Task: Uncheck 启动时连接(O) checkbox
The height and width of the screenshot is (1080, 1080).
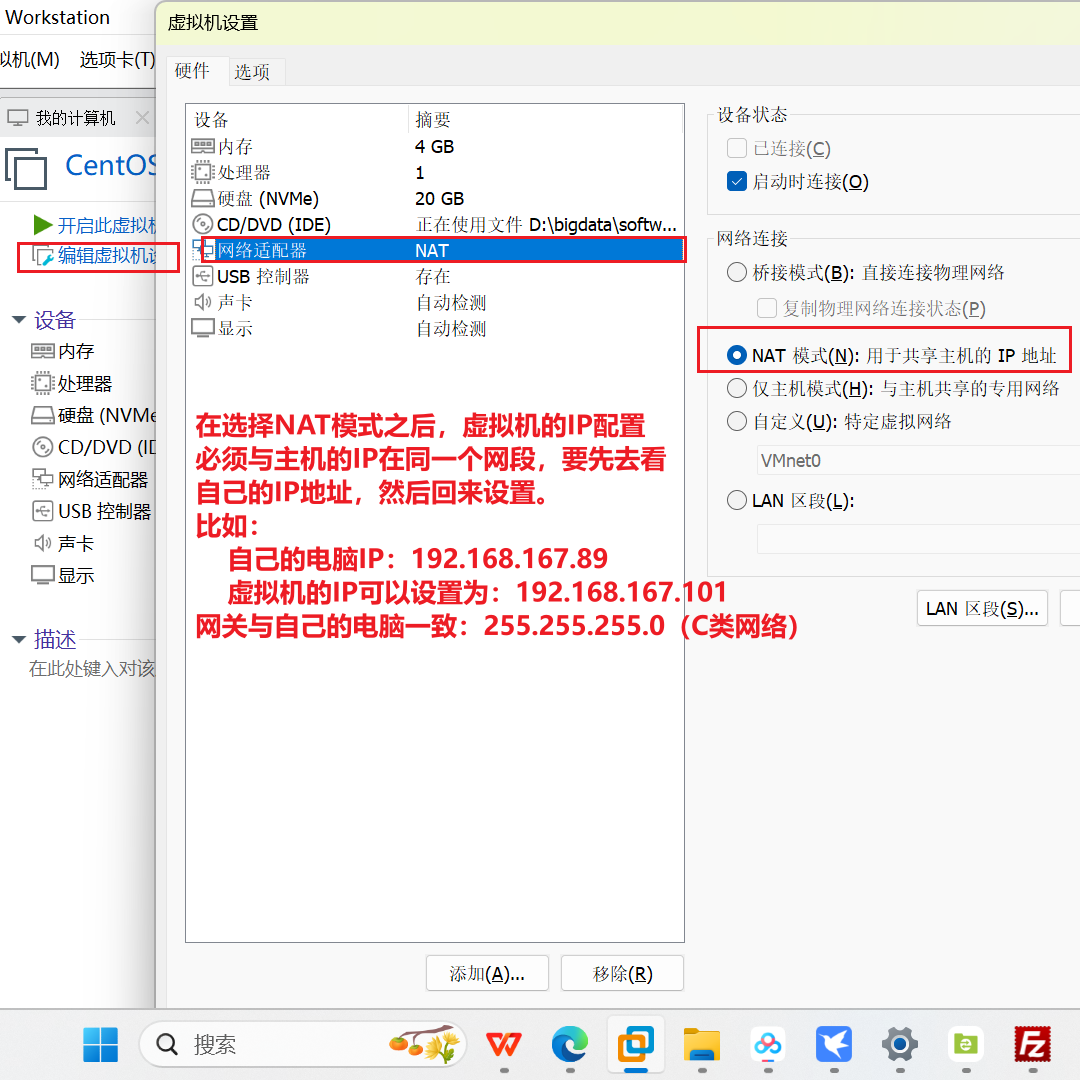Action: tap(737, 181)
